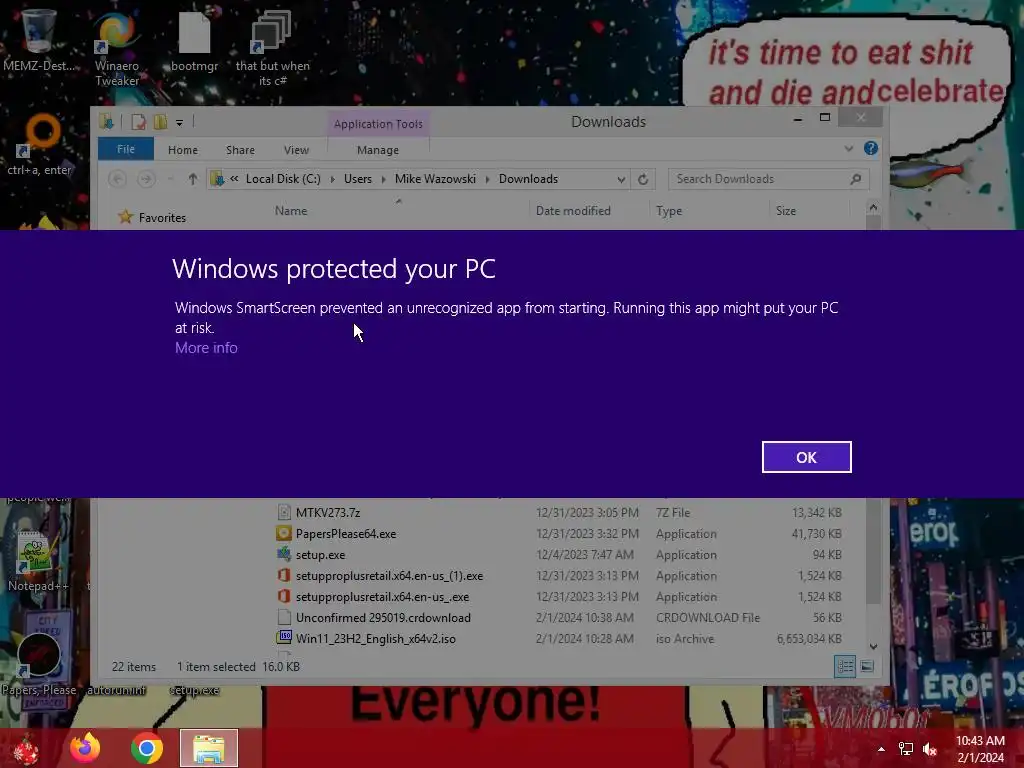Screen dimensions: 1024x768
Task: Open MEMZ-Dest recycle bin desktop icon
Action: [39, 40]
